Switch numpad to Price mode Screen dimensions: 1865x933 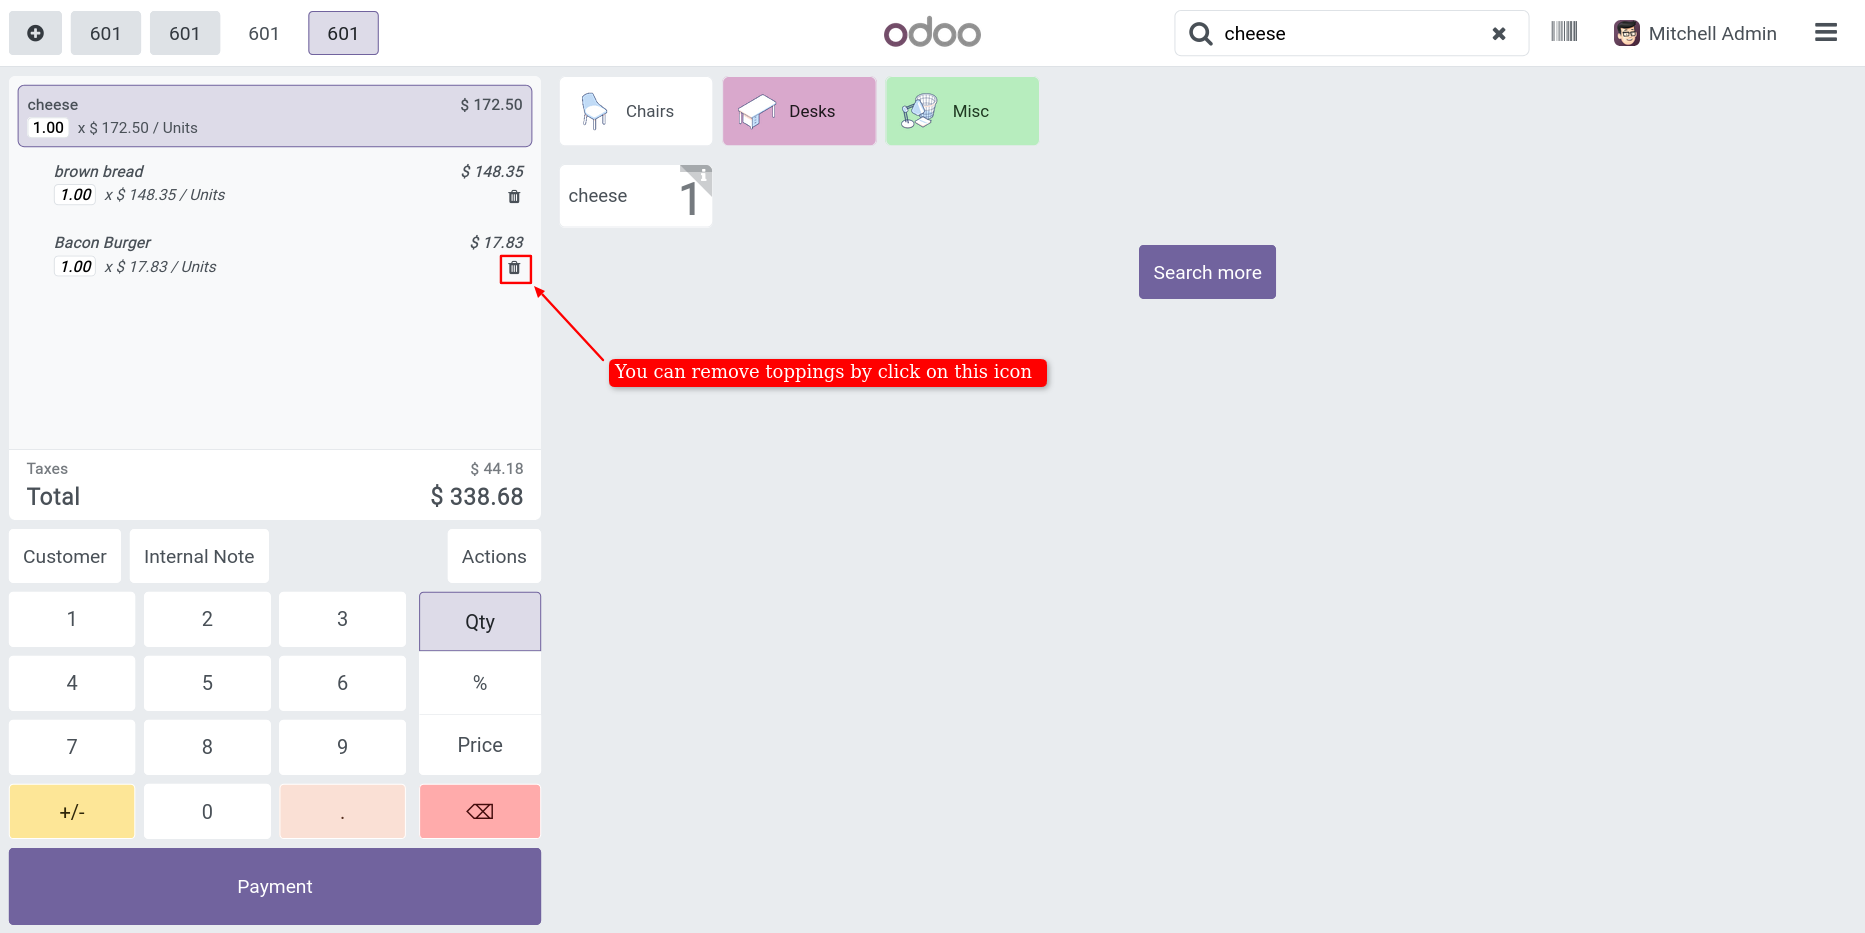coord(479,745)
